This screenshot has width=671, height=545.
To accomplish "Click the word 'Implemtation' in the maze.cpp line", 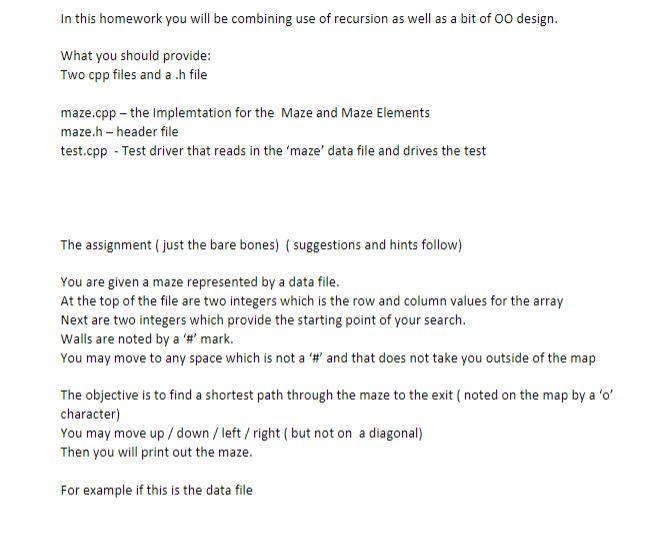I will tap(192, 113).
